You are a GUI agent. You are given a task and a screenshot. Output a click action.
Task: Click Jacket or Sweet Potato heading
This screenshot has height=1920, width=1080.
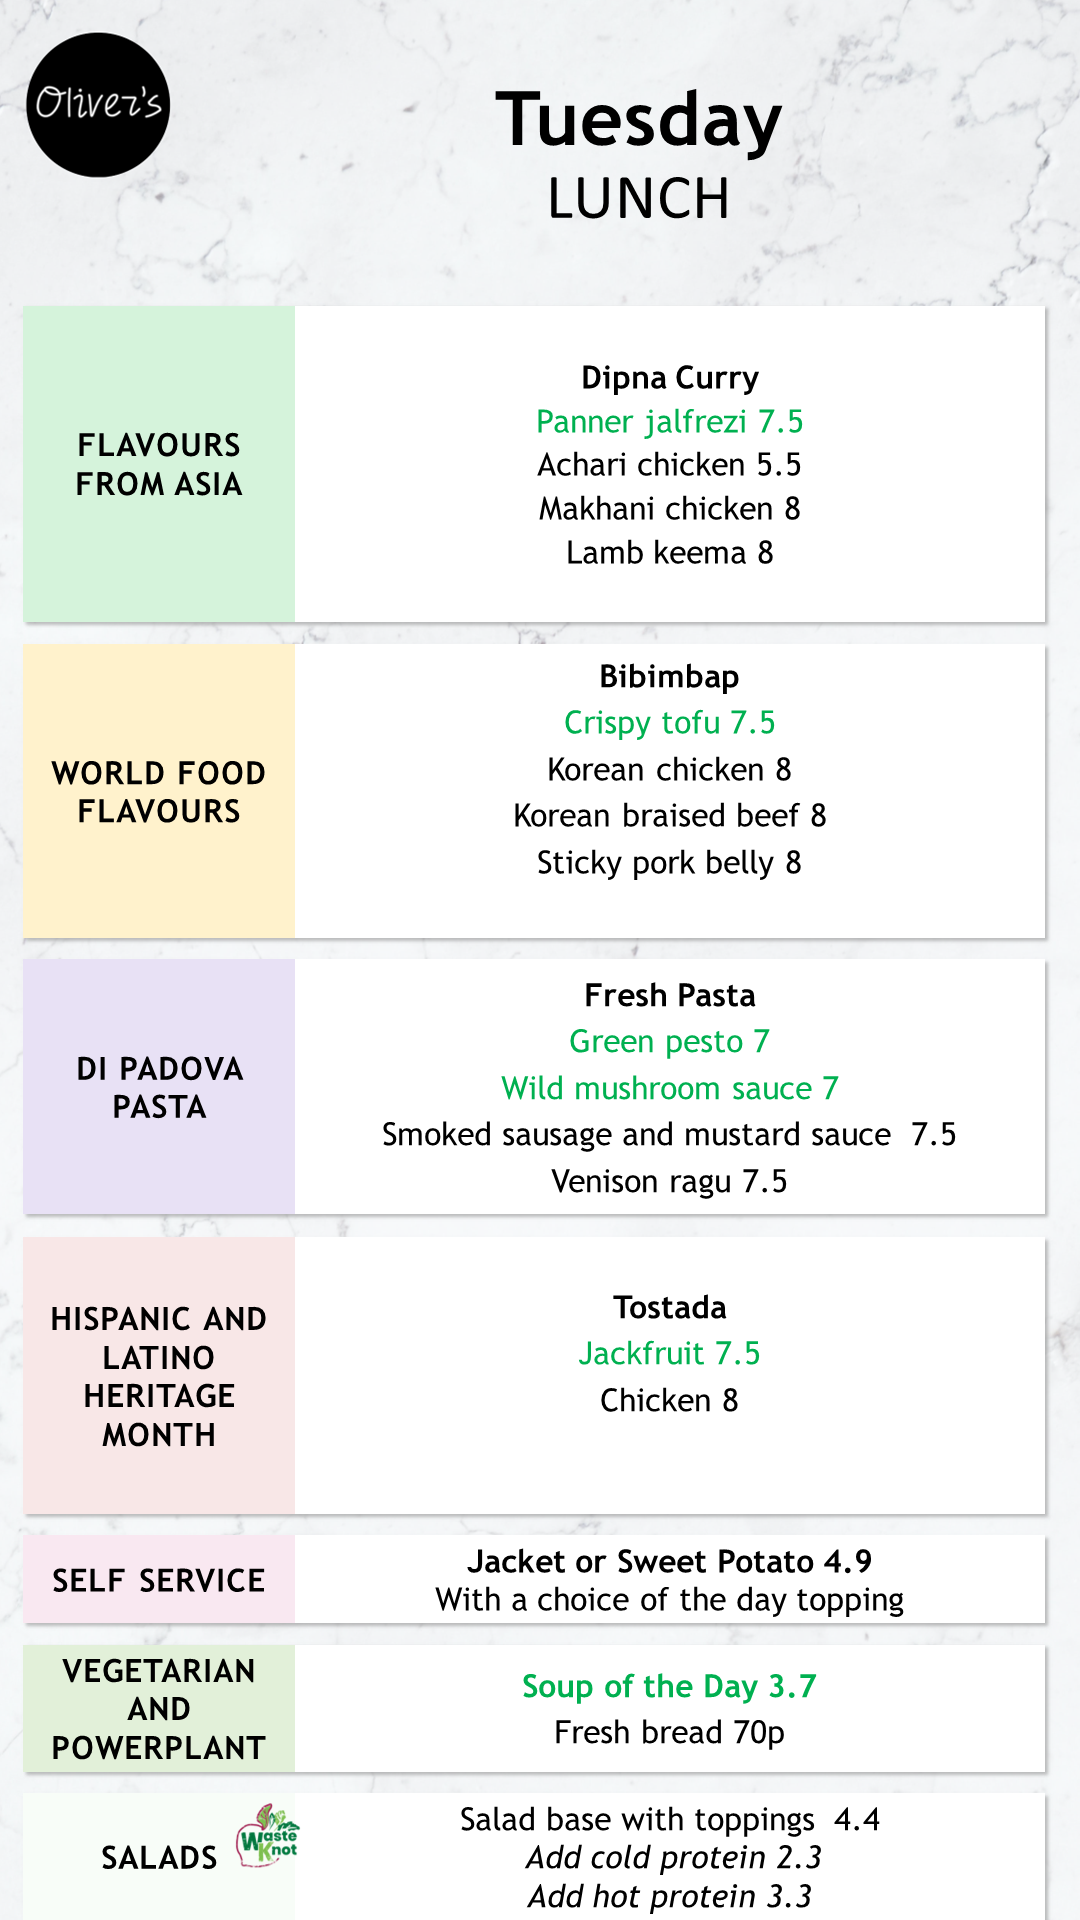669,1562
